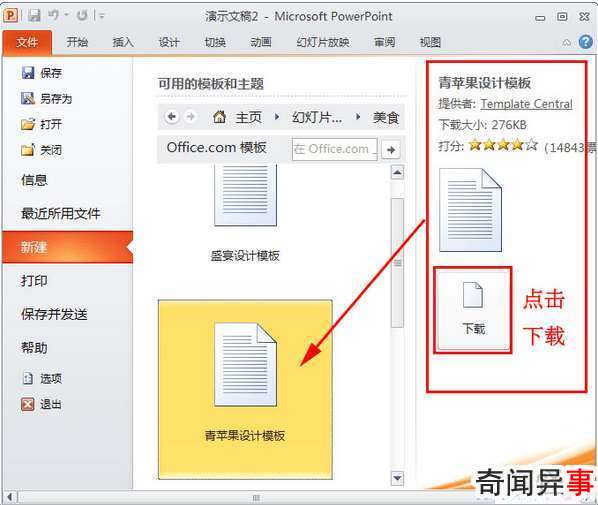This screenshot has width=598, height=505.
Task: Click the fifth empty rating star
Action: click(531, 145)
